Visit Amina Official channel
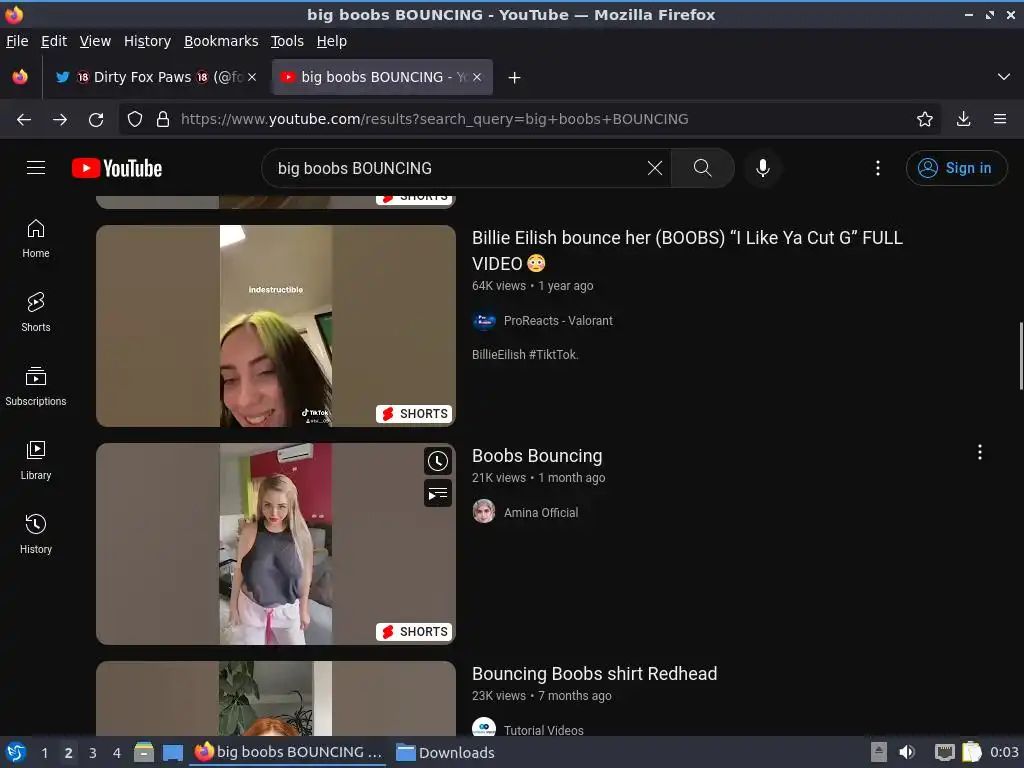1024x768 pixels. pyautogui.click(x=541, y=513)
